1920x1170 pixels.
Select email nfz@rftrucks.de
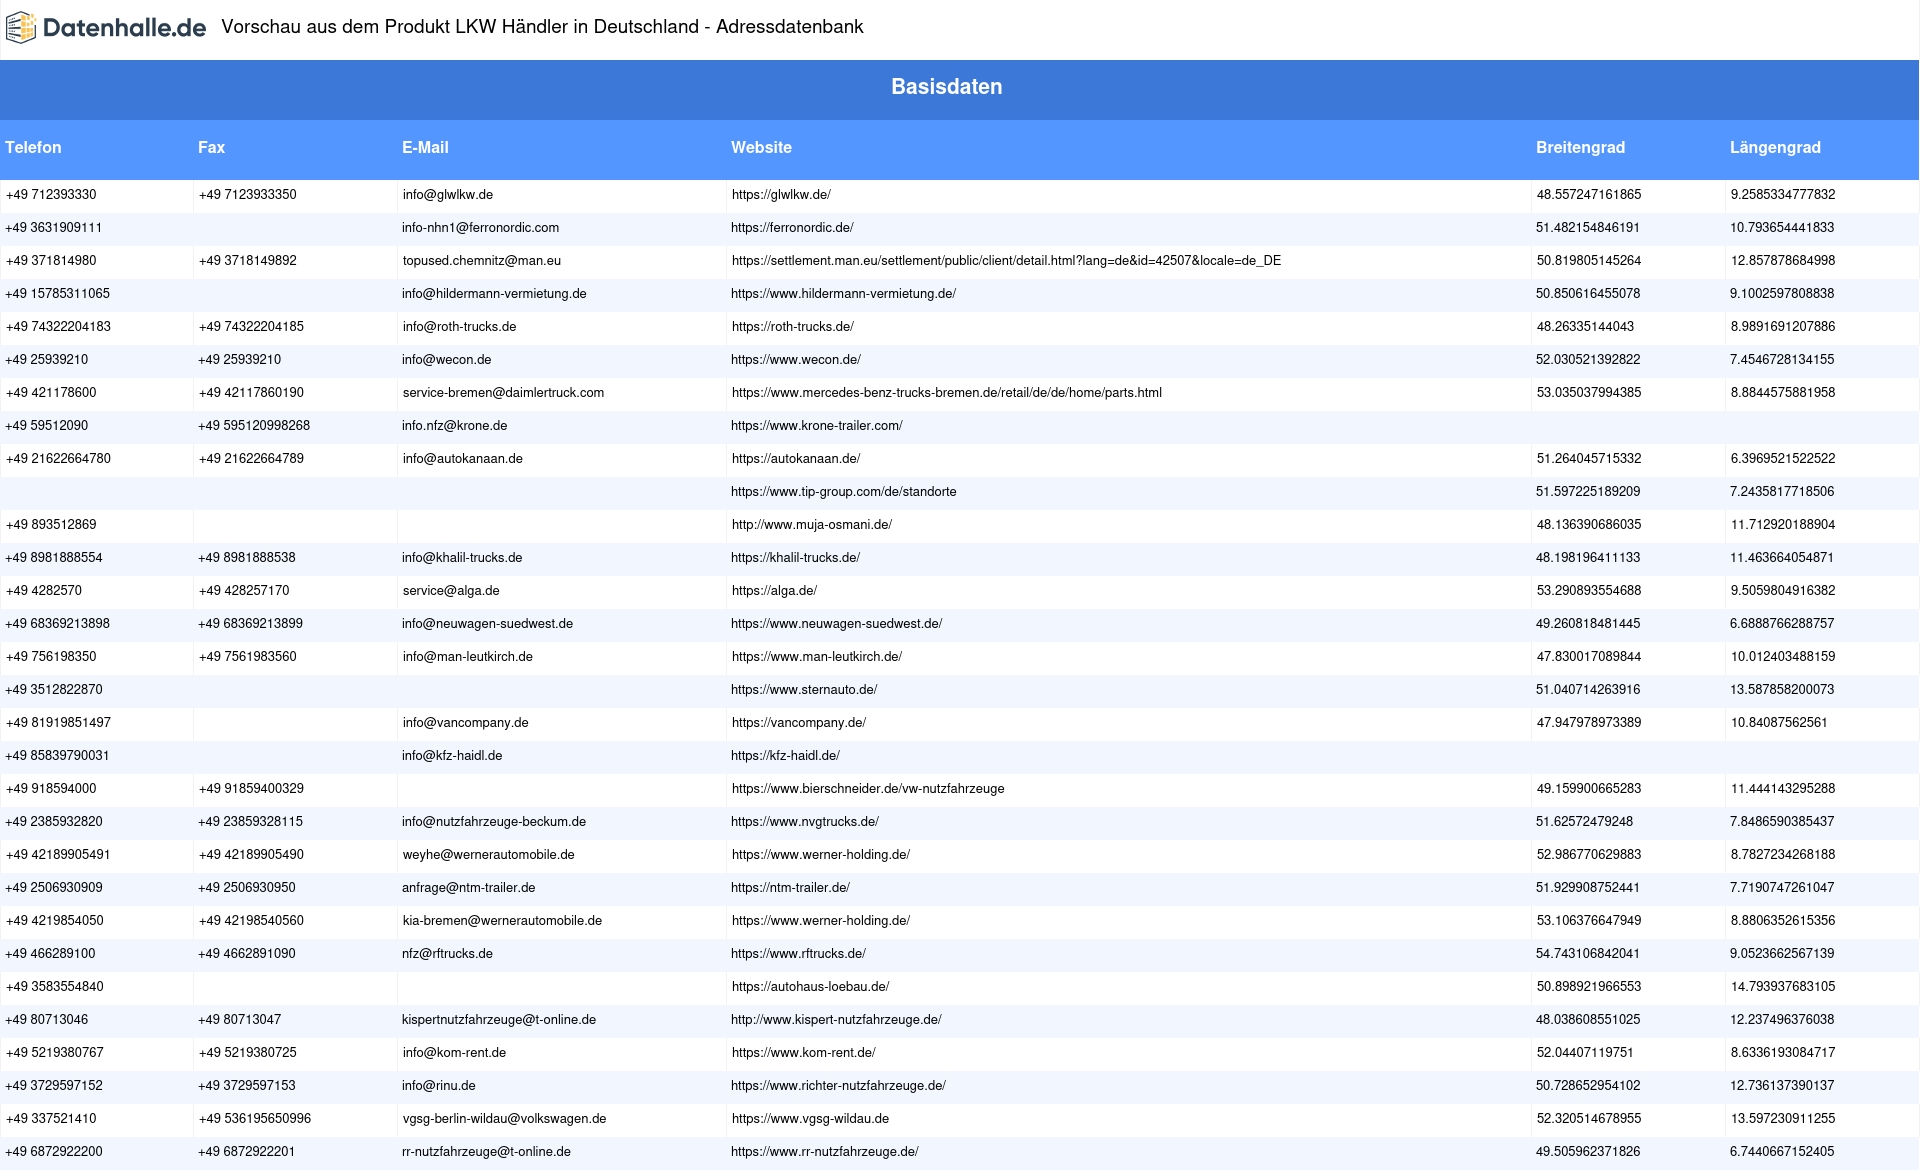pos(447,954)
